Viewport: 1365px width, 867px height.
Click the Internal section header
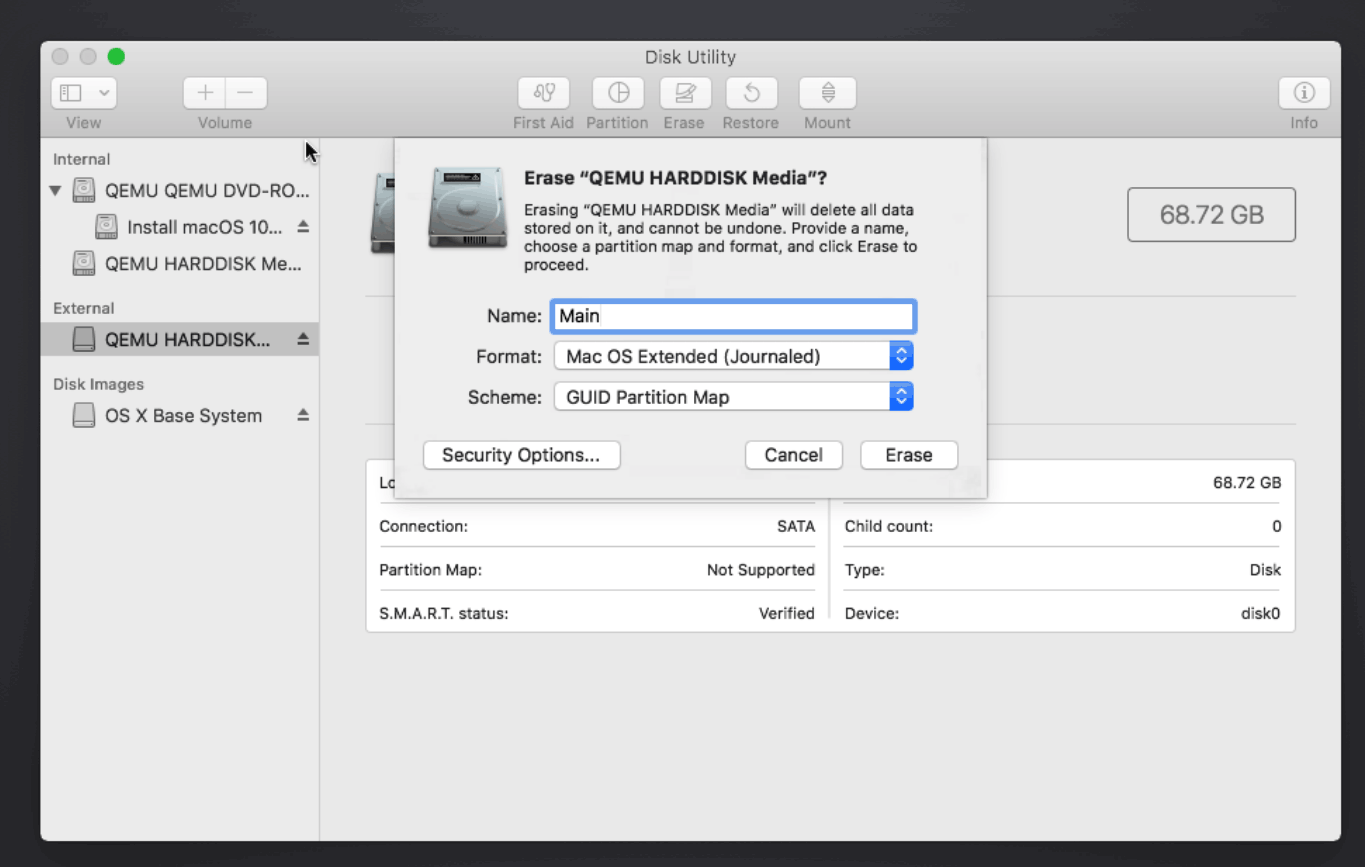82,159
